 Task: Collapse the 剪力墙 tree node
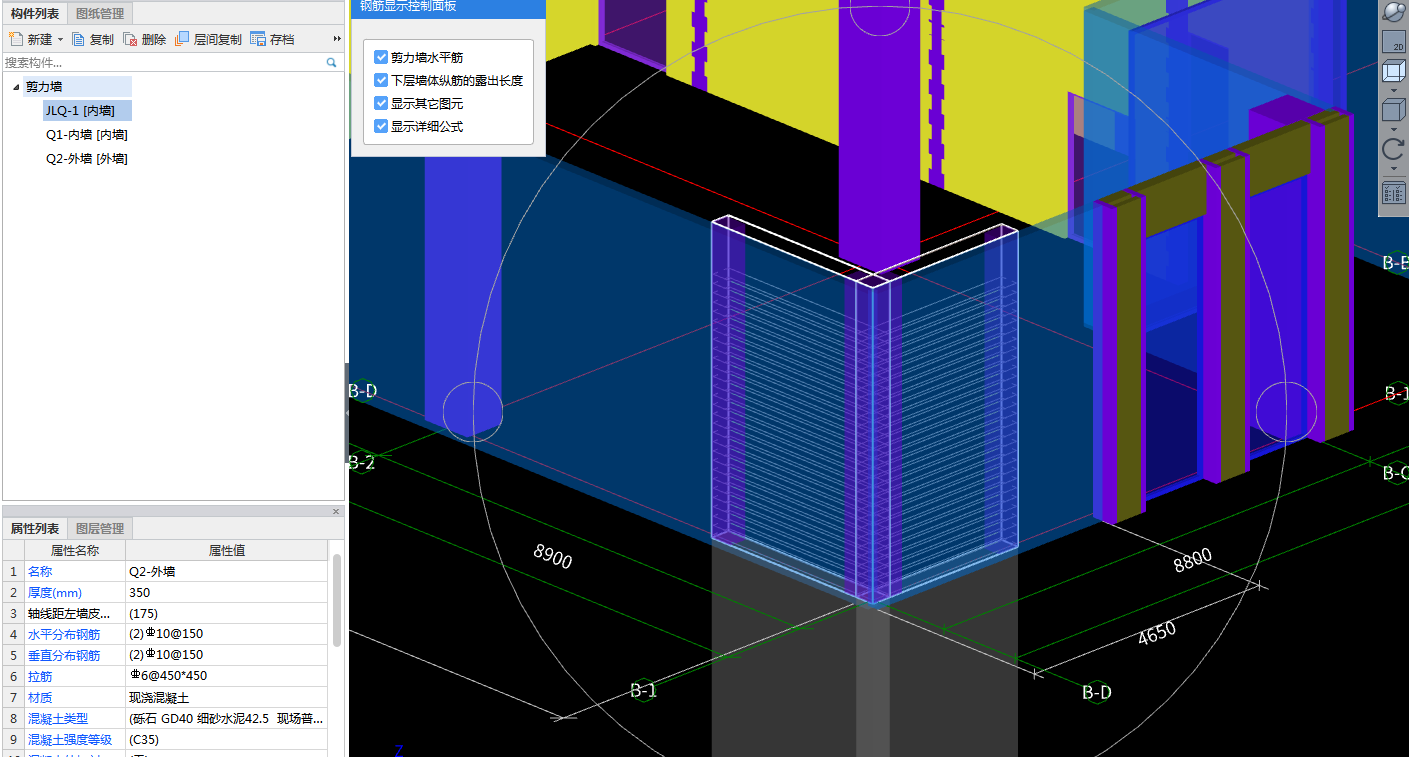[x=16, y=87]
